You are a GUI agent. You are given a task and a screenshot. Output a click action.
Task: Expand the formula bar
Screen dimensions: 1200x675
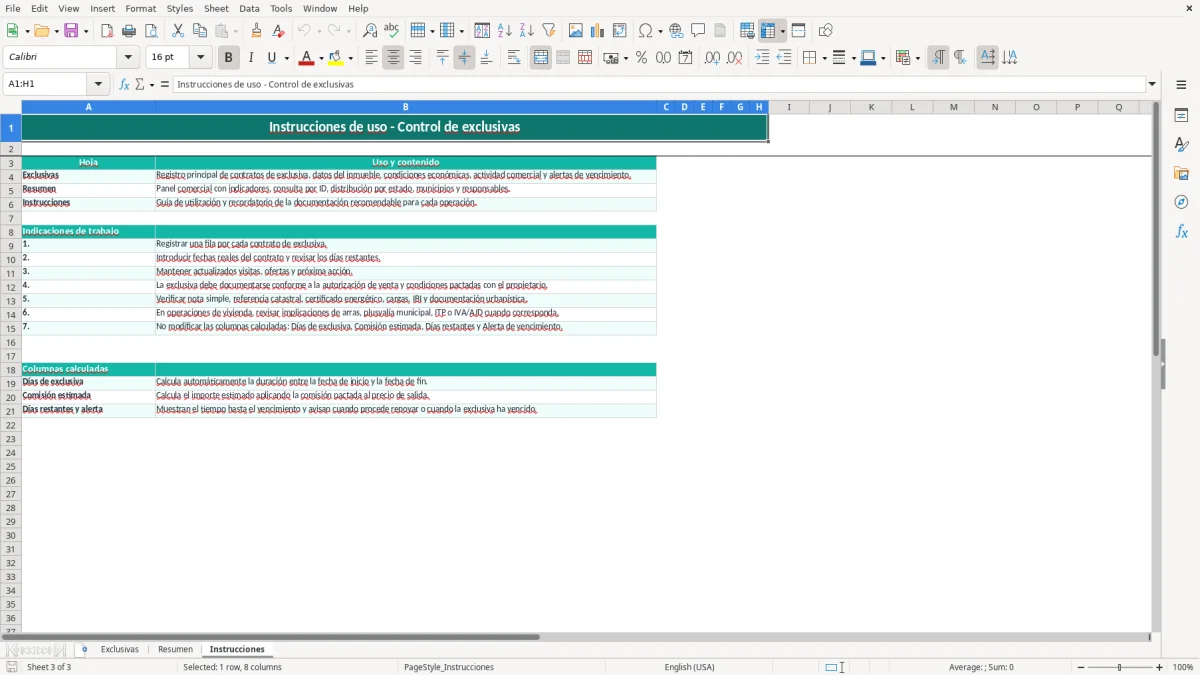(x=1152, y=85)
